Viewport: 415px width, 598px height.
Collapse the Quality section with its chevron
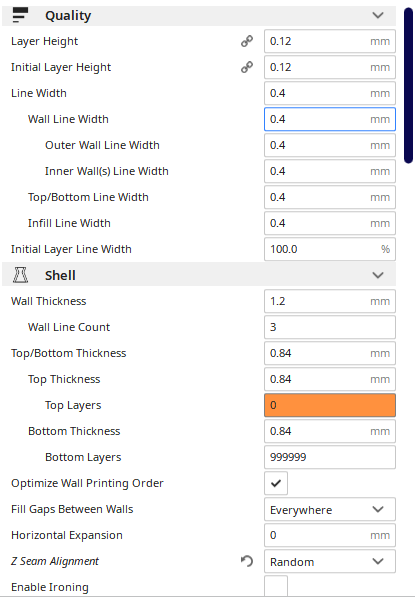pyautogui.click(x=378, y=15)
